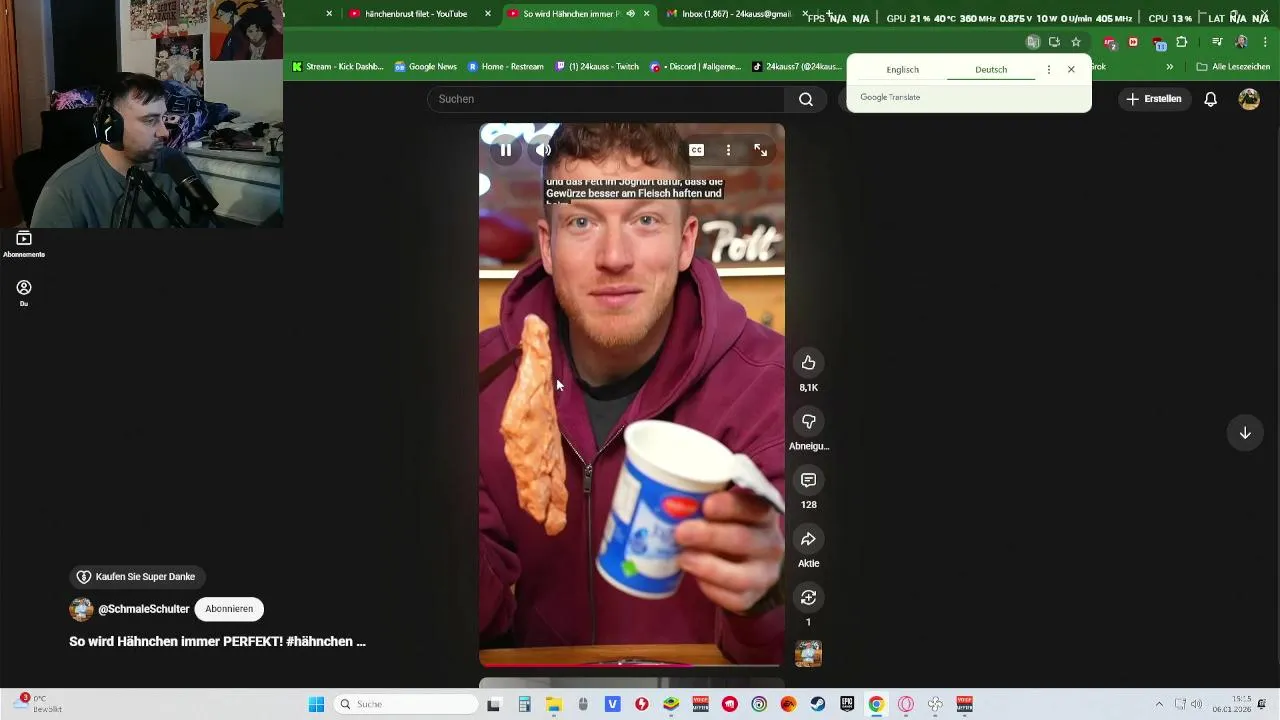Screen dimensions: 1280x720
Task: Open the YouTube account avatar menu
Action: pyautogui.click(x=1249, y=99)
